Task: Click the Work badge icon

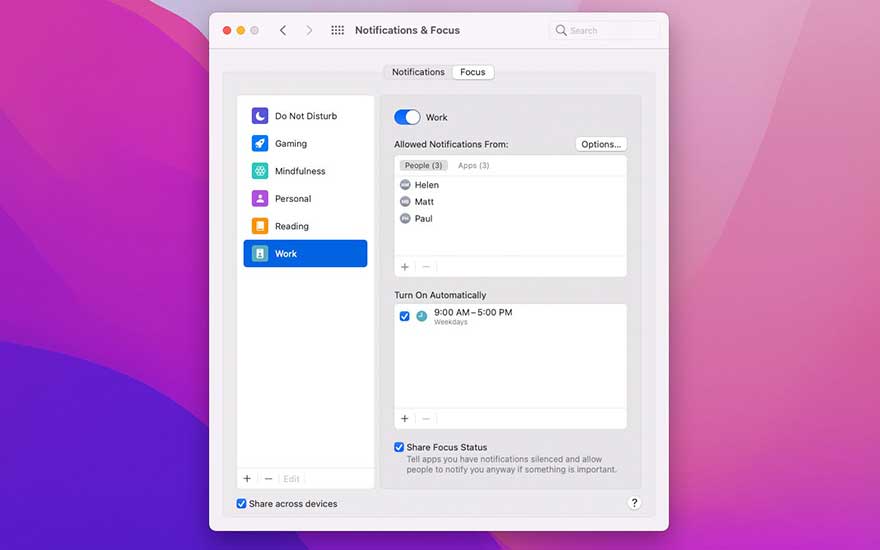Action: tap(259, 254)
